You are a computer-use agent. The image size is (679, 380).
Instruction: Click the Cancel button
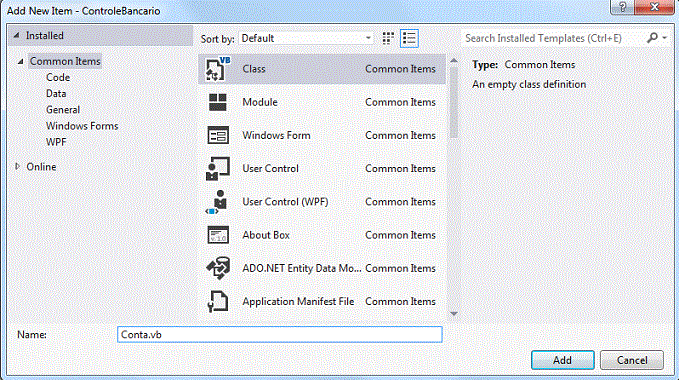[x=632, y=360]
